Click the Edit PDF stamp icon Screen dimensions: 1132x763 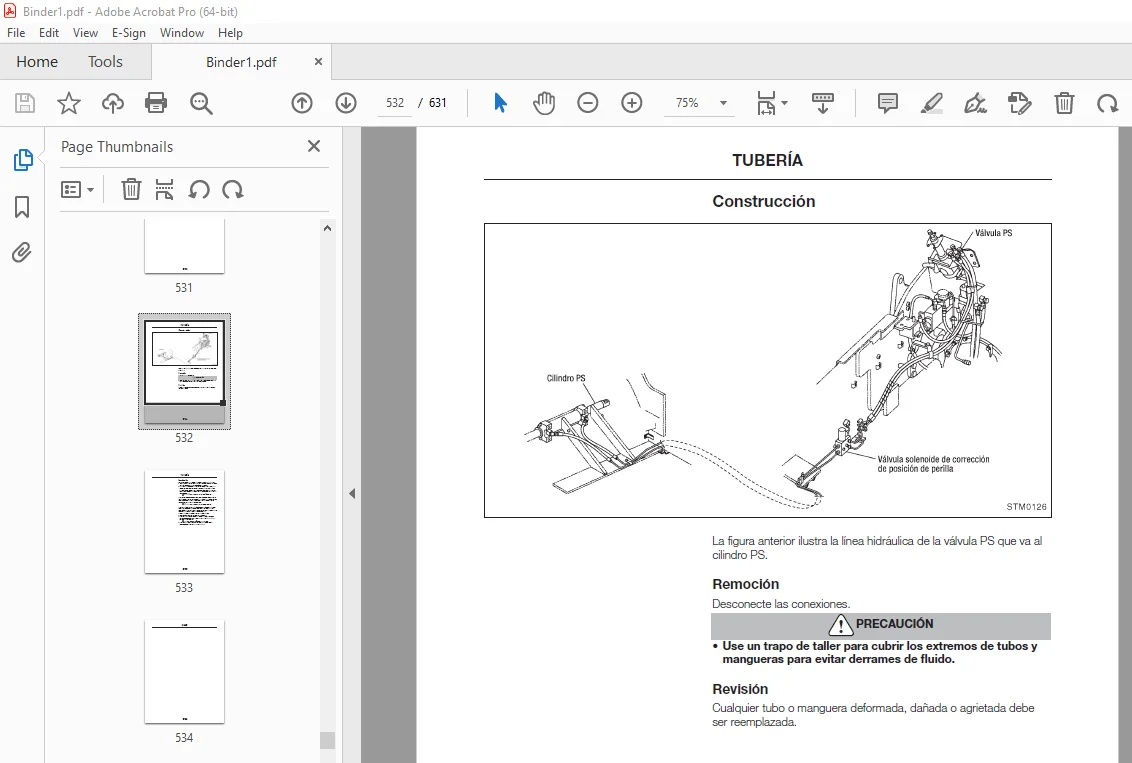(x=1019, y=103)
